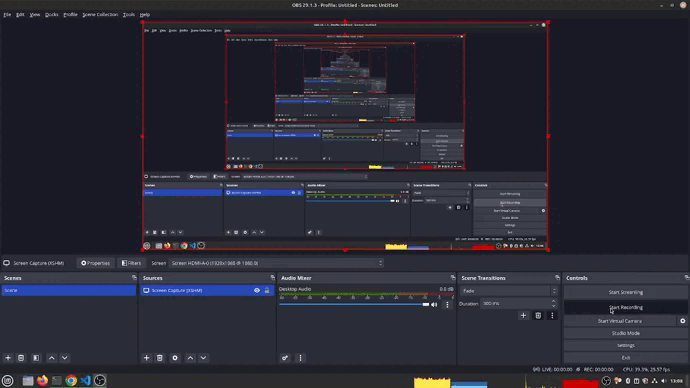Image resolution: width=690 pixels, height=388 pixels.
Task: Add scene transition with plus icon
Action: click(x=523, y=315)
